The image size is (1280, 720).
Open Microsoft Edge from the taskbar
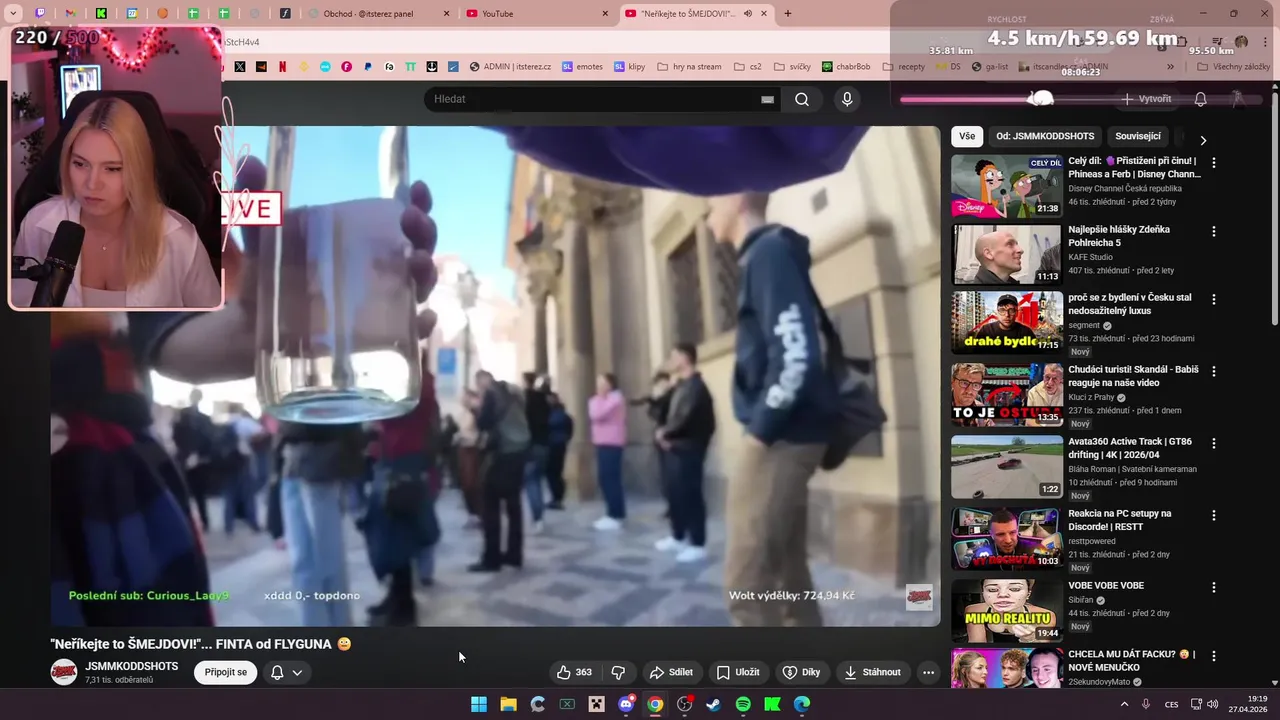(x=802, y=704)
